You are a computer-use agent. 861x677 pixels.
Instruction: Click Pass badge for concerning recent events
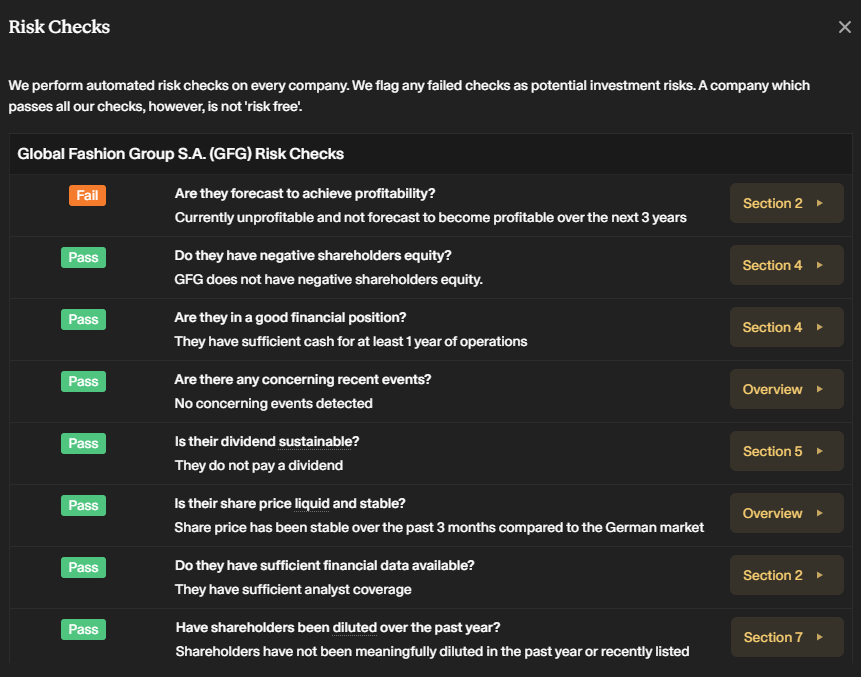(83, 382)
